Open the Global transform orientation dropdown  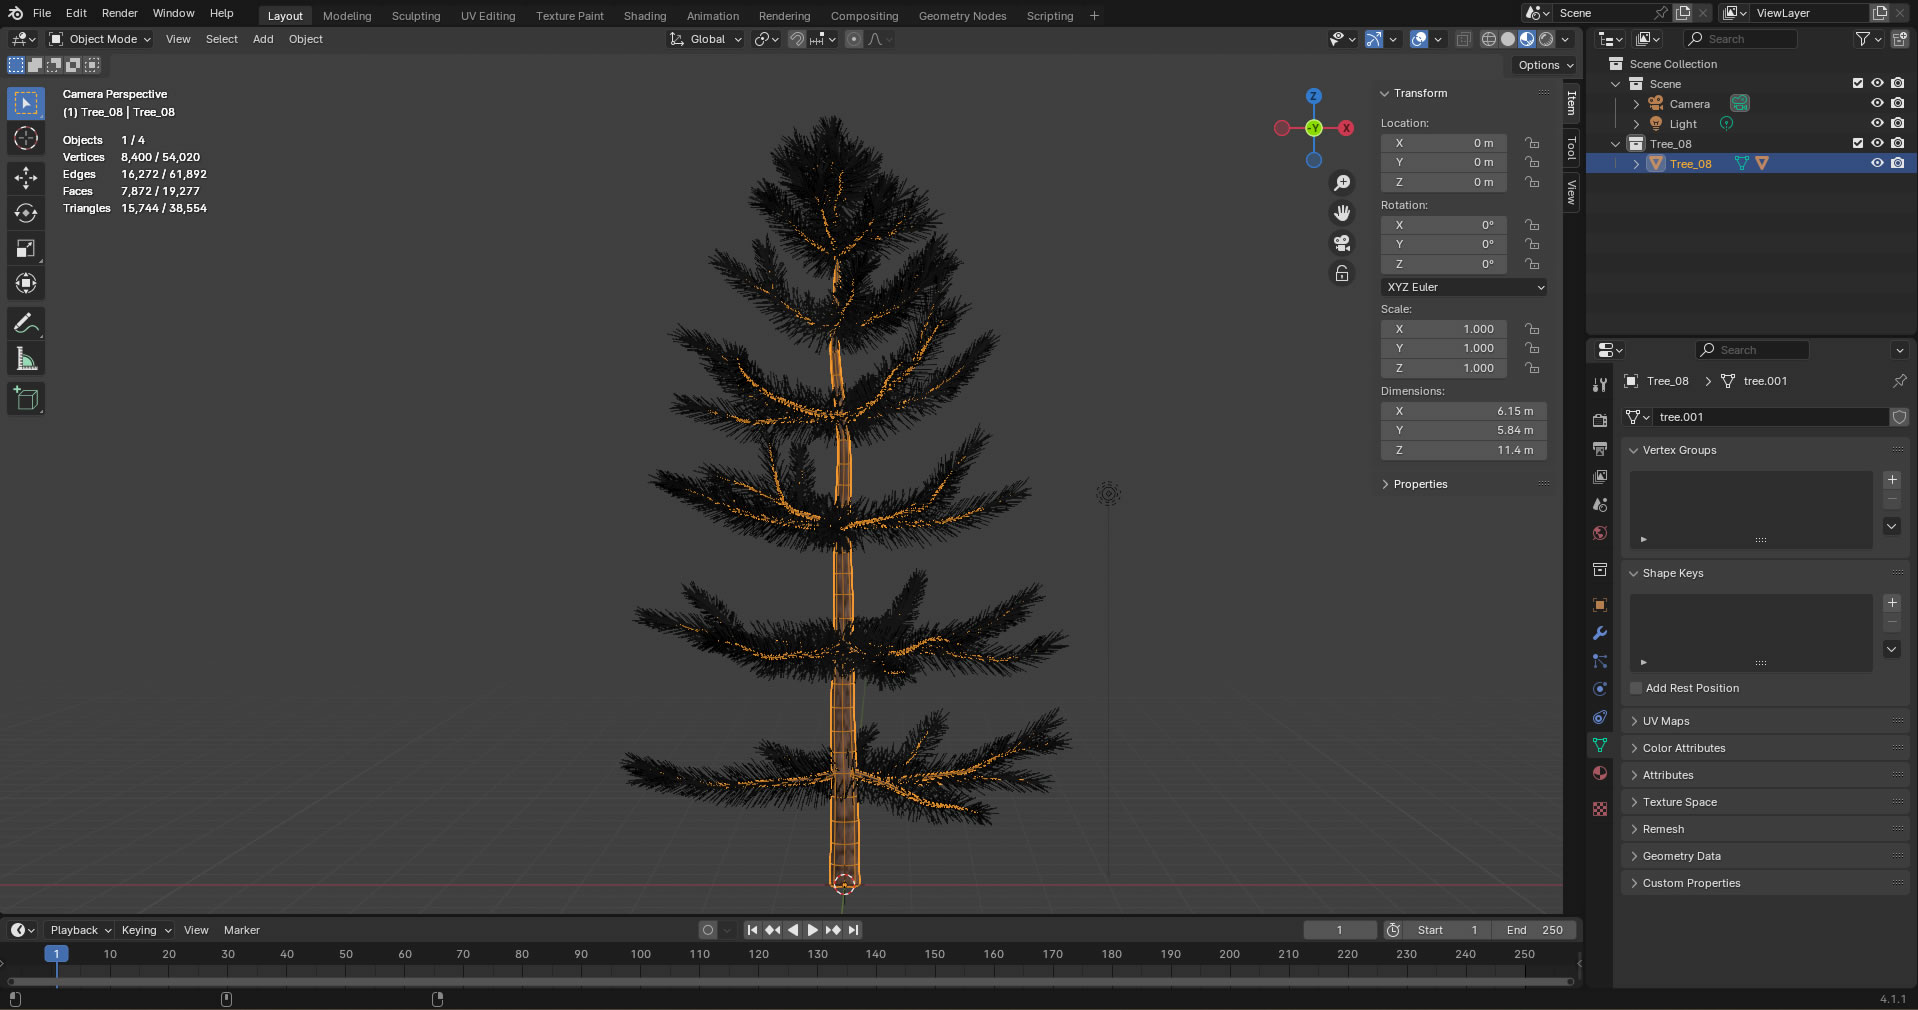point(706,39)
